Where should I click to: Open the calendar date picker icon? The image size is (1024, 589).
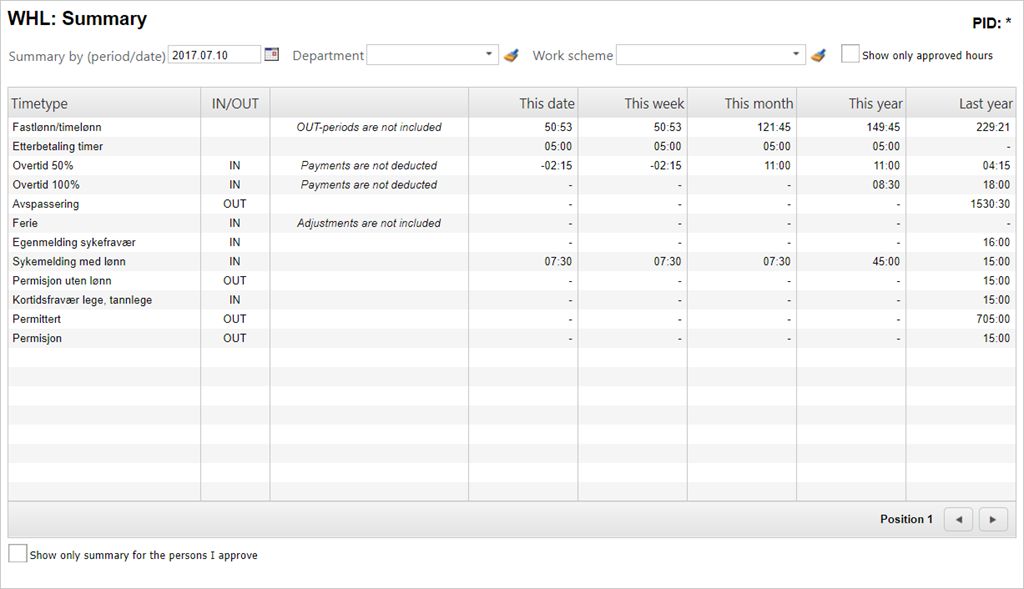[x=271, y=55]
